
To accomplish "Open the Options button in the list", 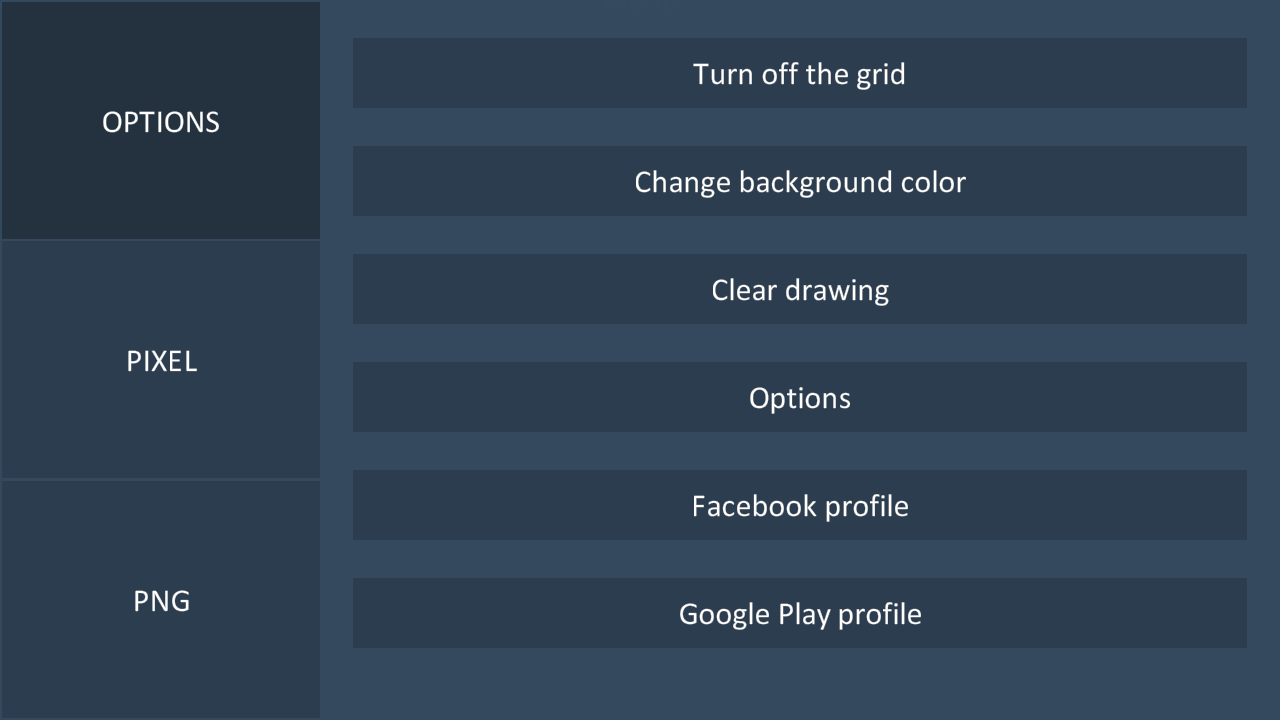I will (799, 397).
